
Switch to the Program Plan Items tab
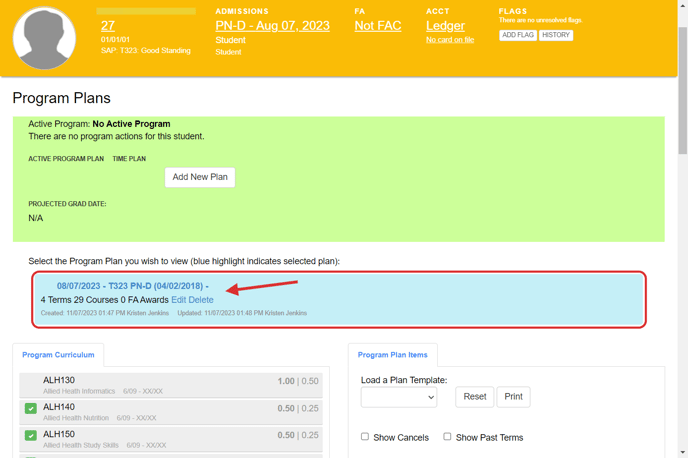(392, 355)
